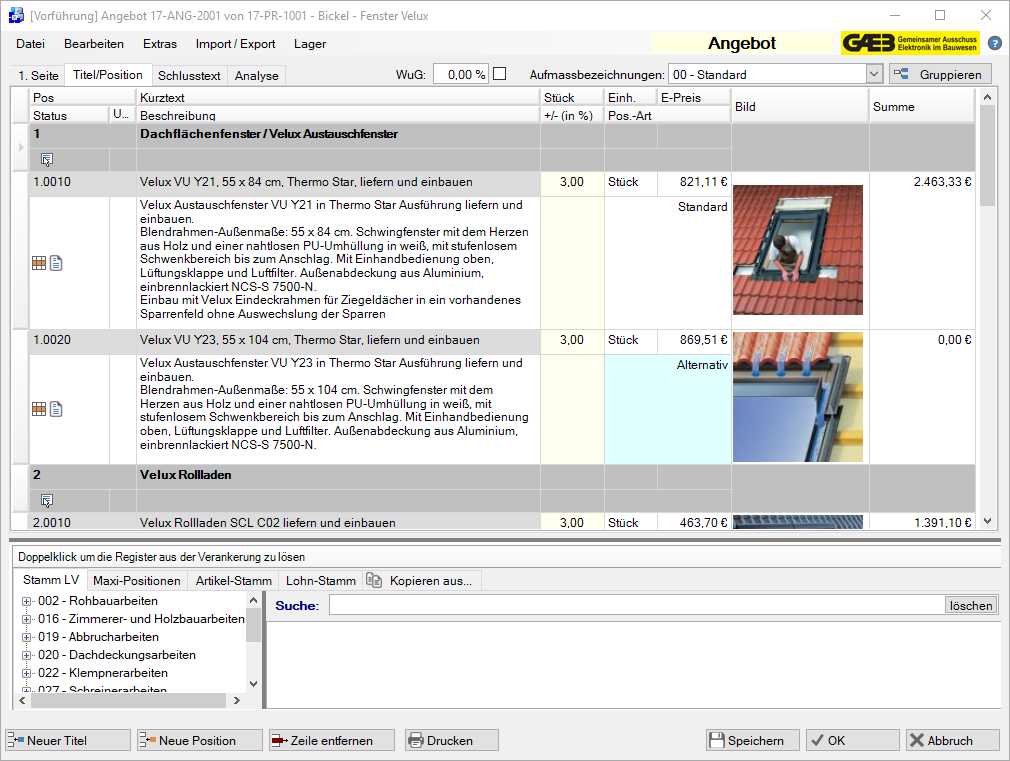Open the grid table icon for position 1.0010
1010x761 pixels.
click(39, 263)
